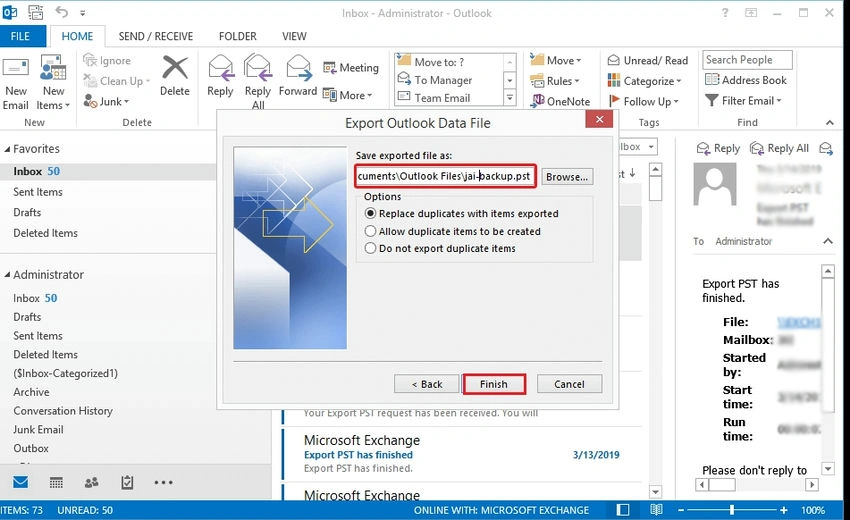Open People from navigation bar
Screen dimensions: 850x520
pyautogui.click(x=91, y=482)
